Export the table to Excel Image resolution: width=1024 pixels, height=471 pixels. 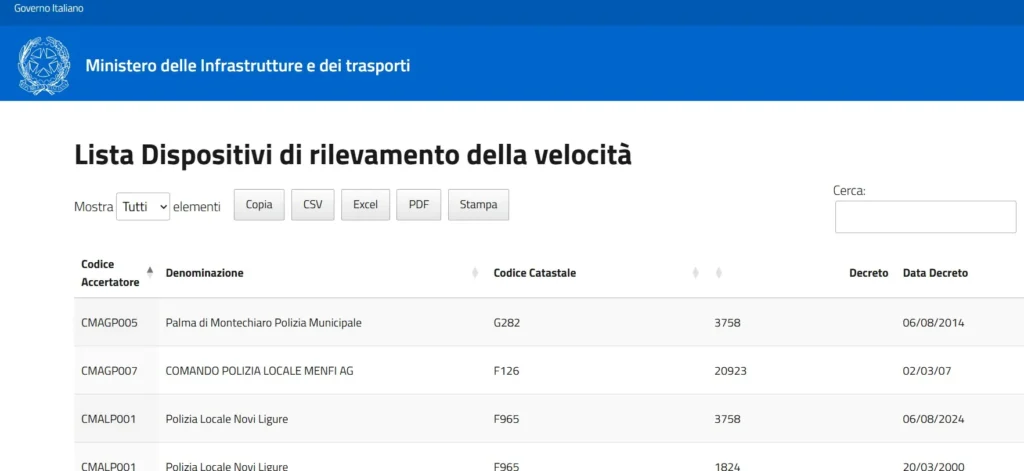366,204
